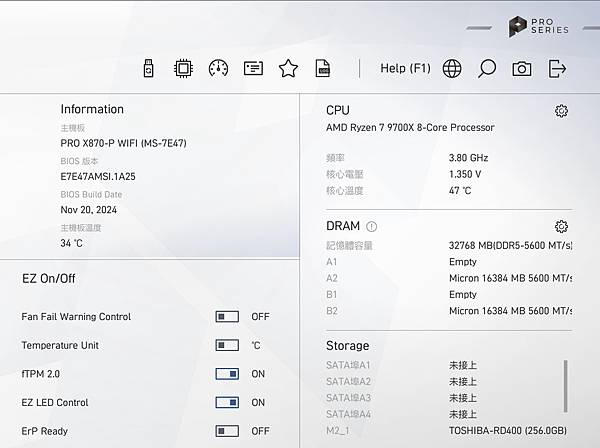
Task: Click the EZ On/Off section heading
Action: (49, 279)
